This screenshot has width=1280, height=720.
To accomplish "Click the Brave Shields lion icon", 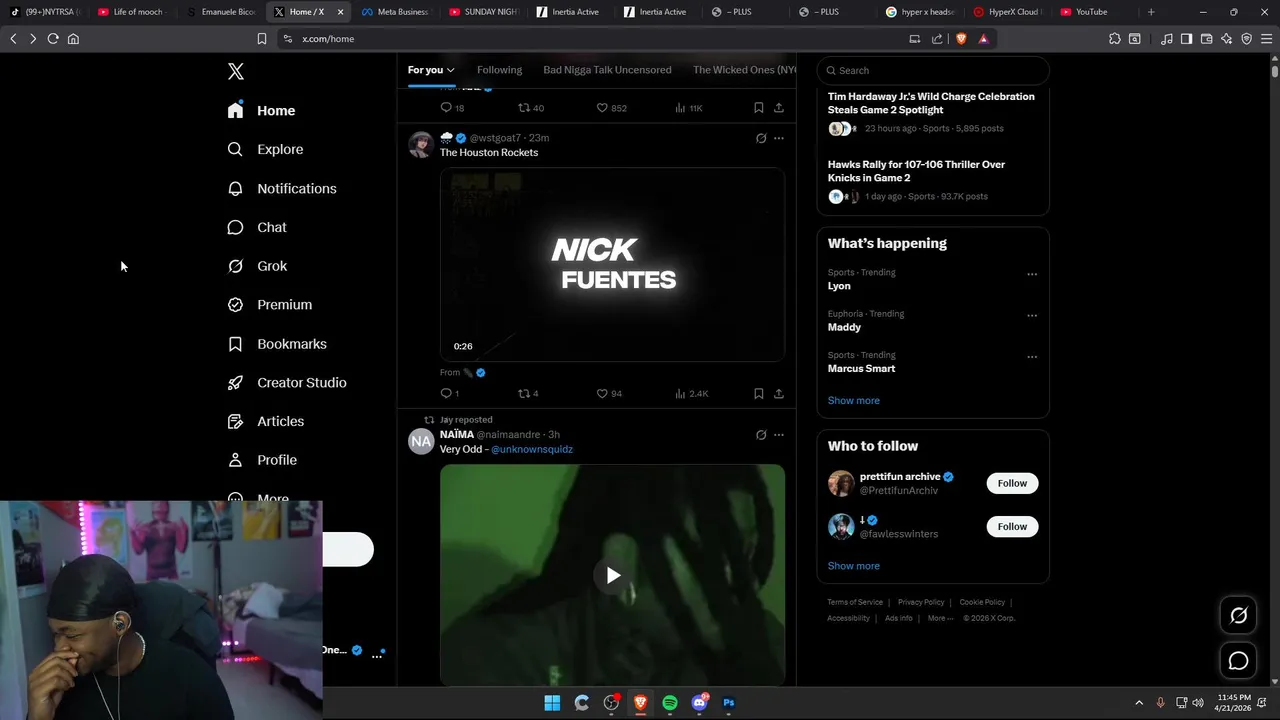I will pos(961,39).
